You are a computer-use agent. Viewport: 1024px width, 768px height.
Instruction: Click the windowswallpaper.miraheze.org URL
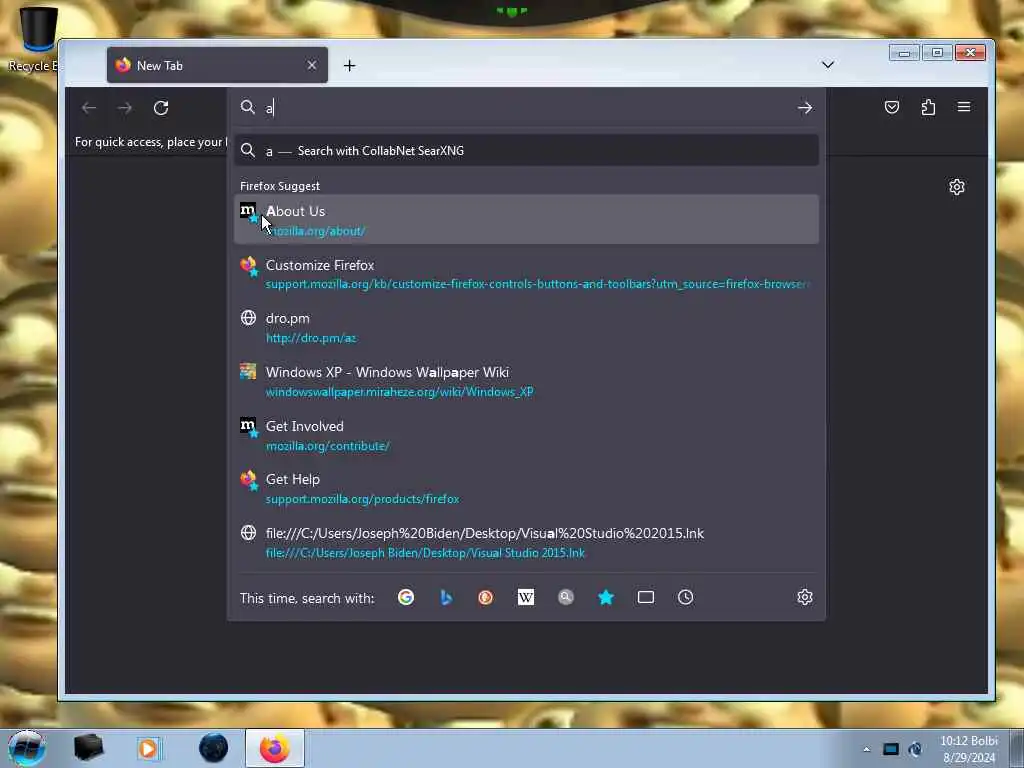400,392
